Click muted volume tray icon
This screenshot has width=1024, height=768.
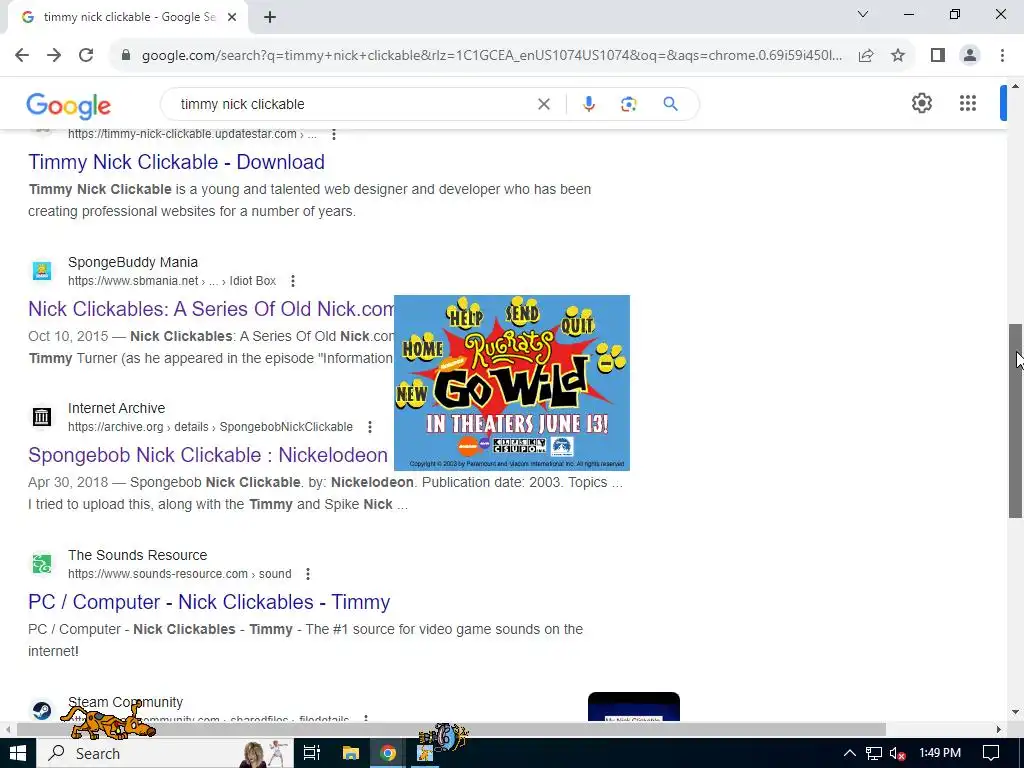(897, 753)
